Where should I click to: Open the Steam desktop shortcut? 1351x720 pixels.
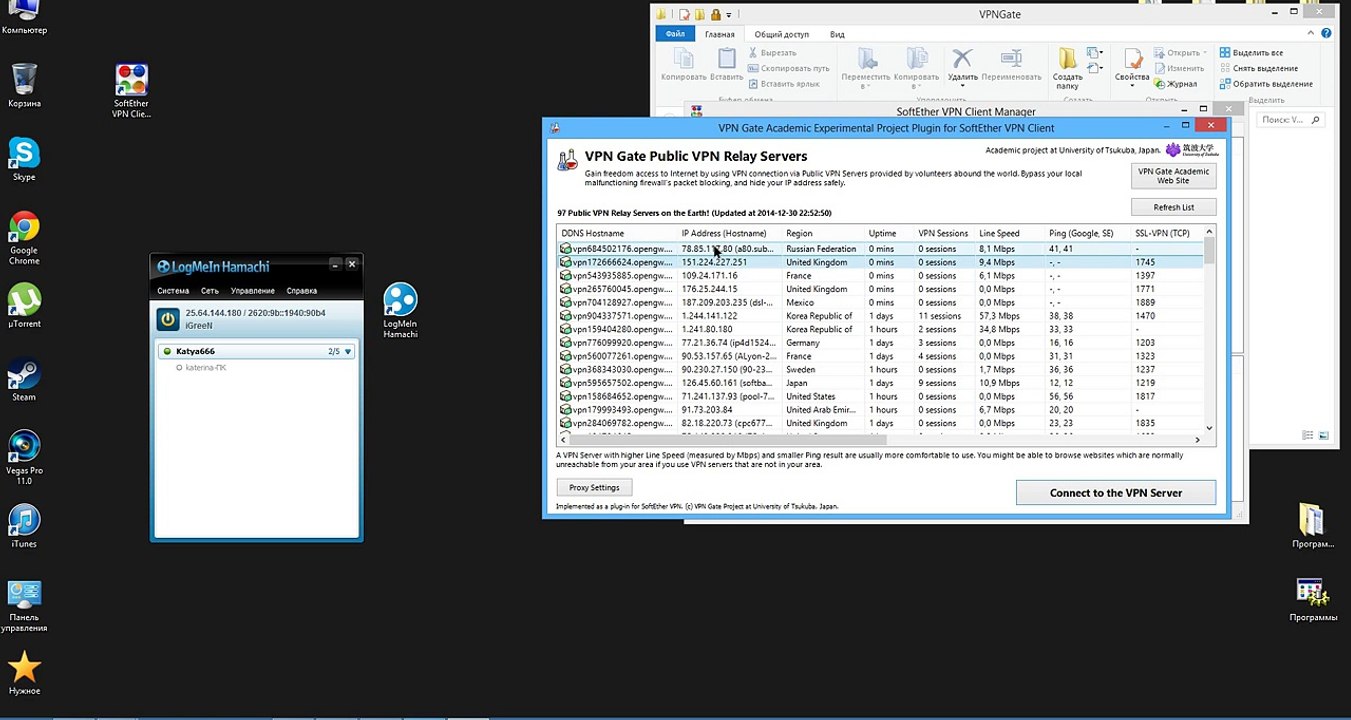click(x=24, y=380)
